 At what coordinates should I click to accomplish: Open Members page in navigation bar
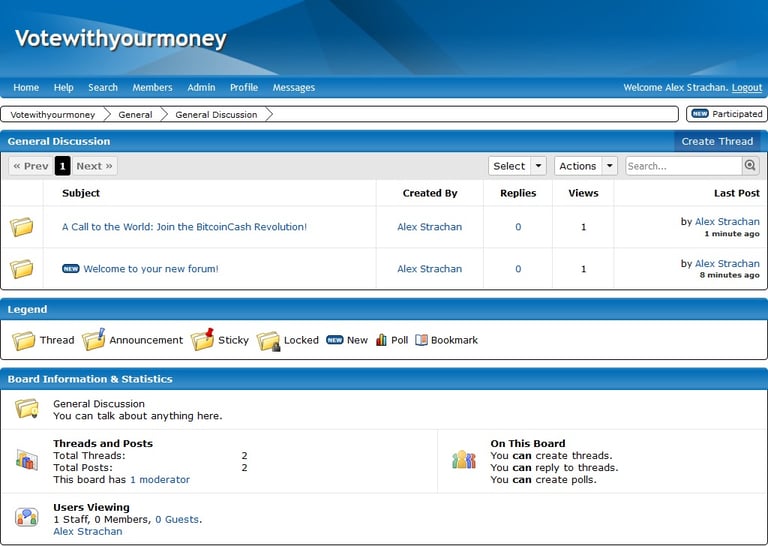click(152, 87)
